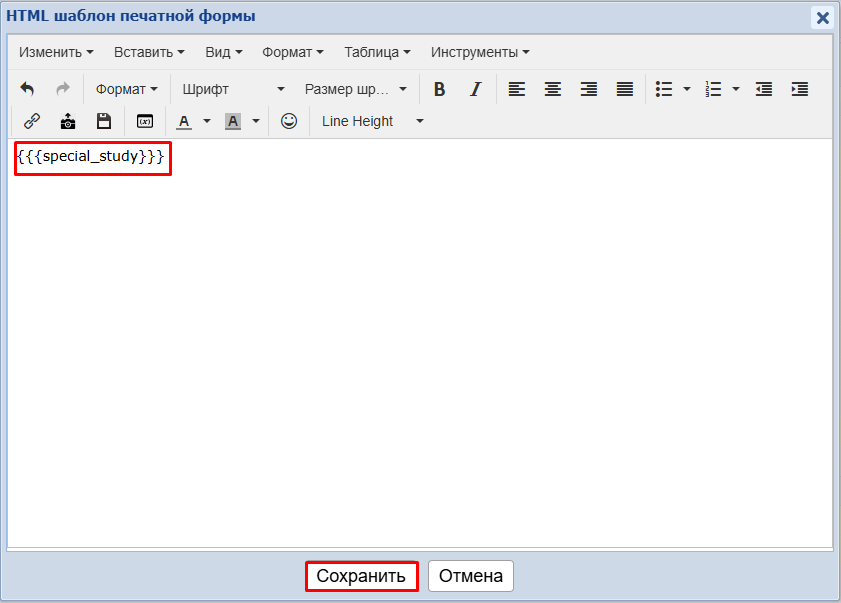Click the floppy disk save icon
The image size is (841, 603).
point(104,121)
